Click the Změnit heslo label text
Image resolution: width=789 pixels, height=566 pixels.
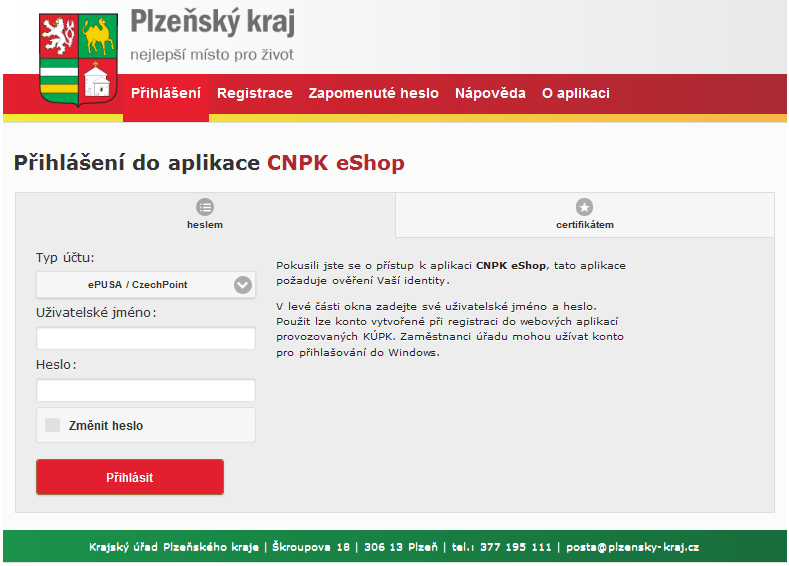click(x=106, y=426)
